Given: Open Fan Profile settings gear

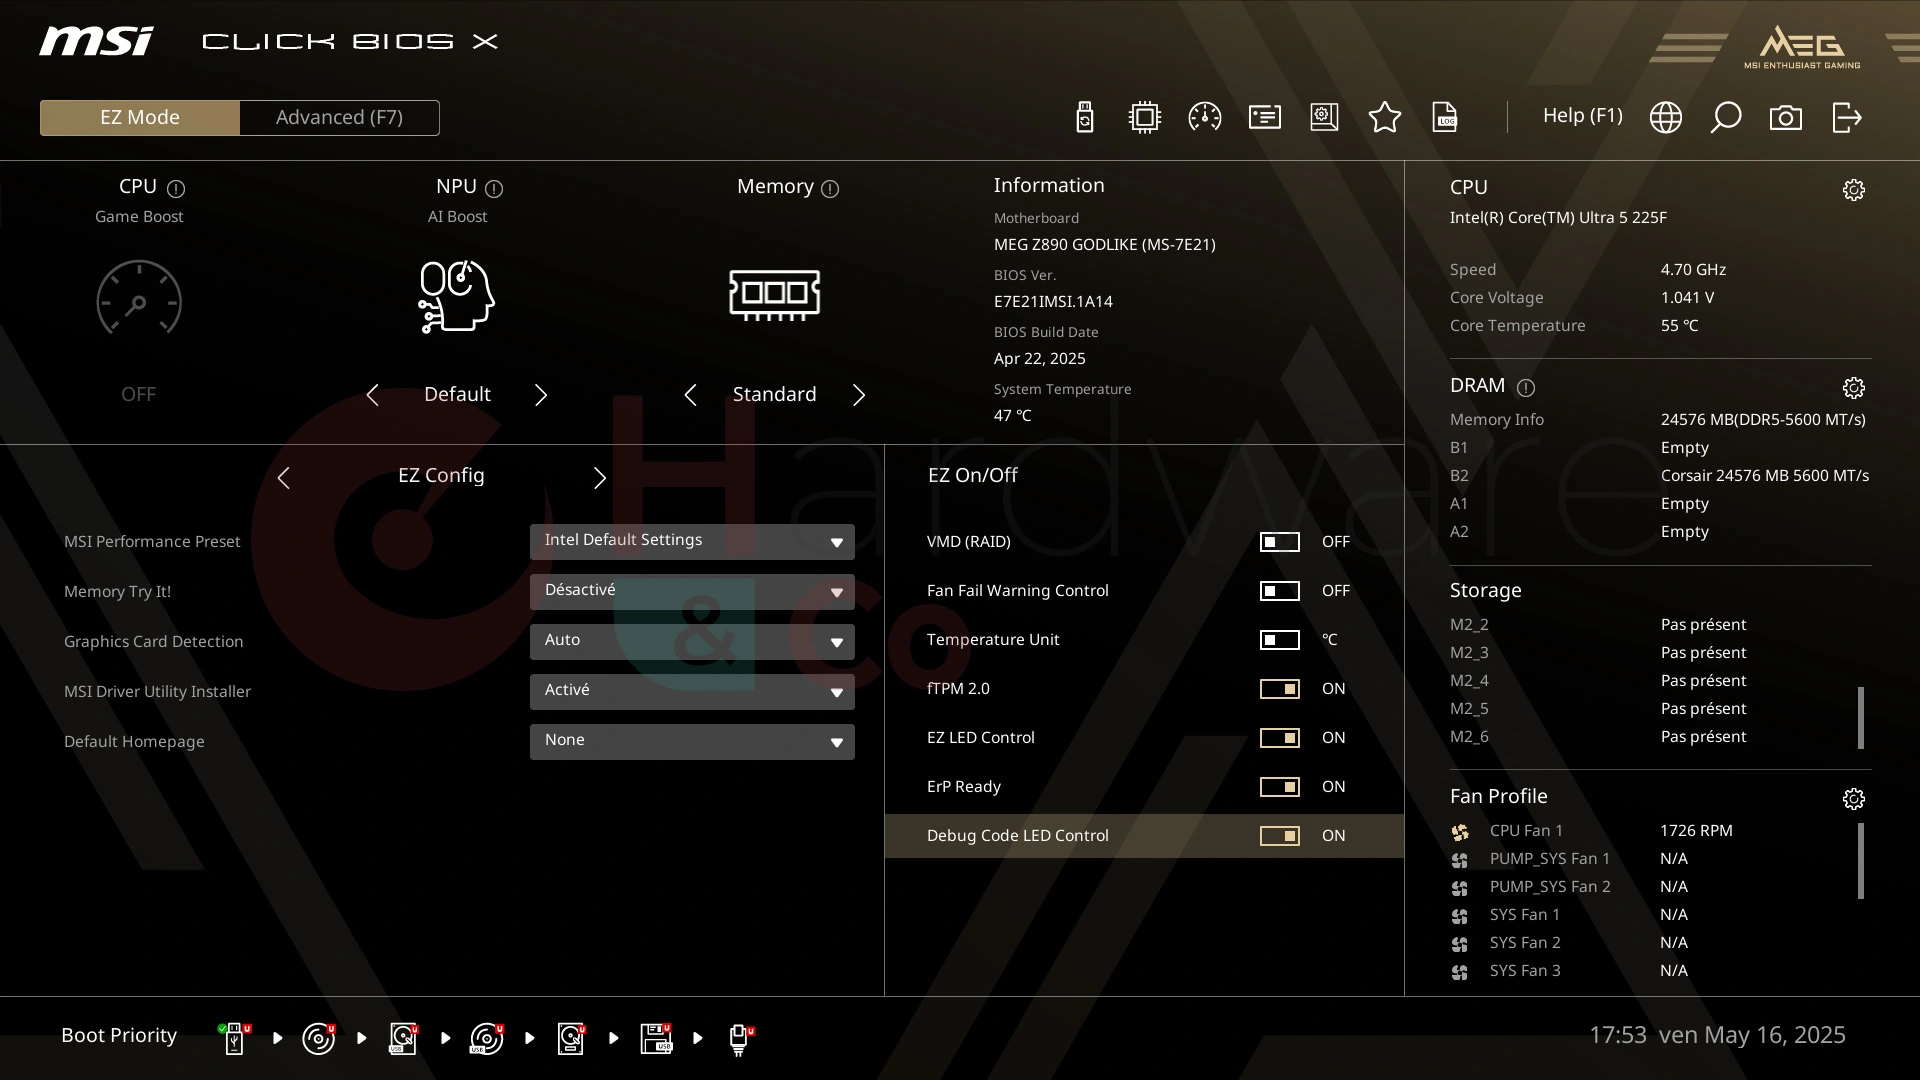Looking at the screenshot, I should click(x=1854, y=799).
